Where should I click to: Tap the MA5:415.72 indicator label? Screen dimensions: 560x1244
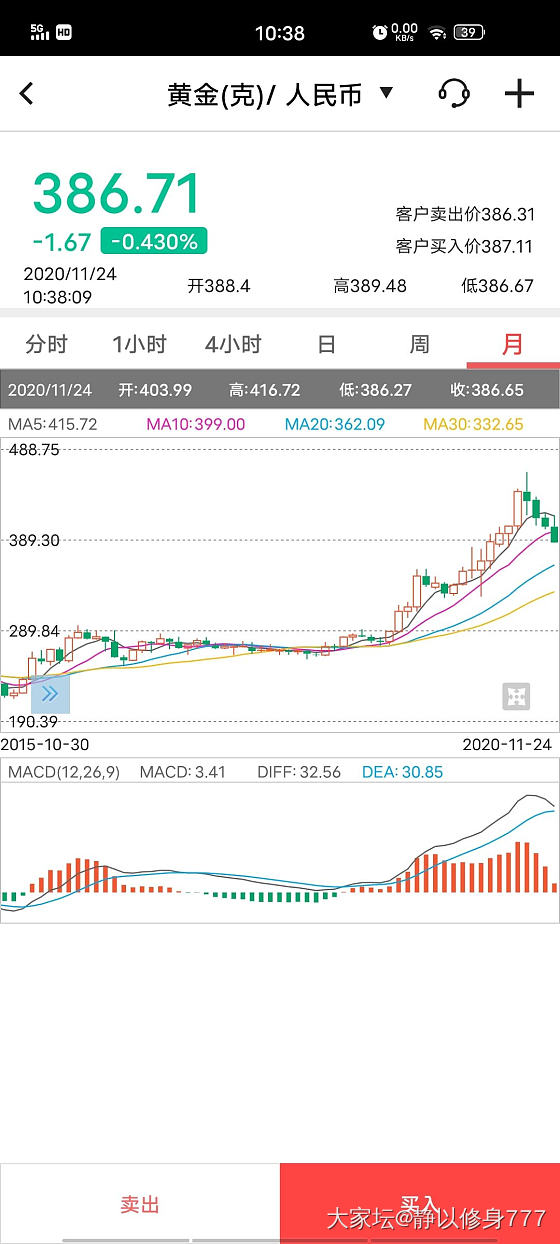[53, 424]
